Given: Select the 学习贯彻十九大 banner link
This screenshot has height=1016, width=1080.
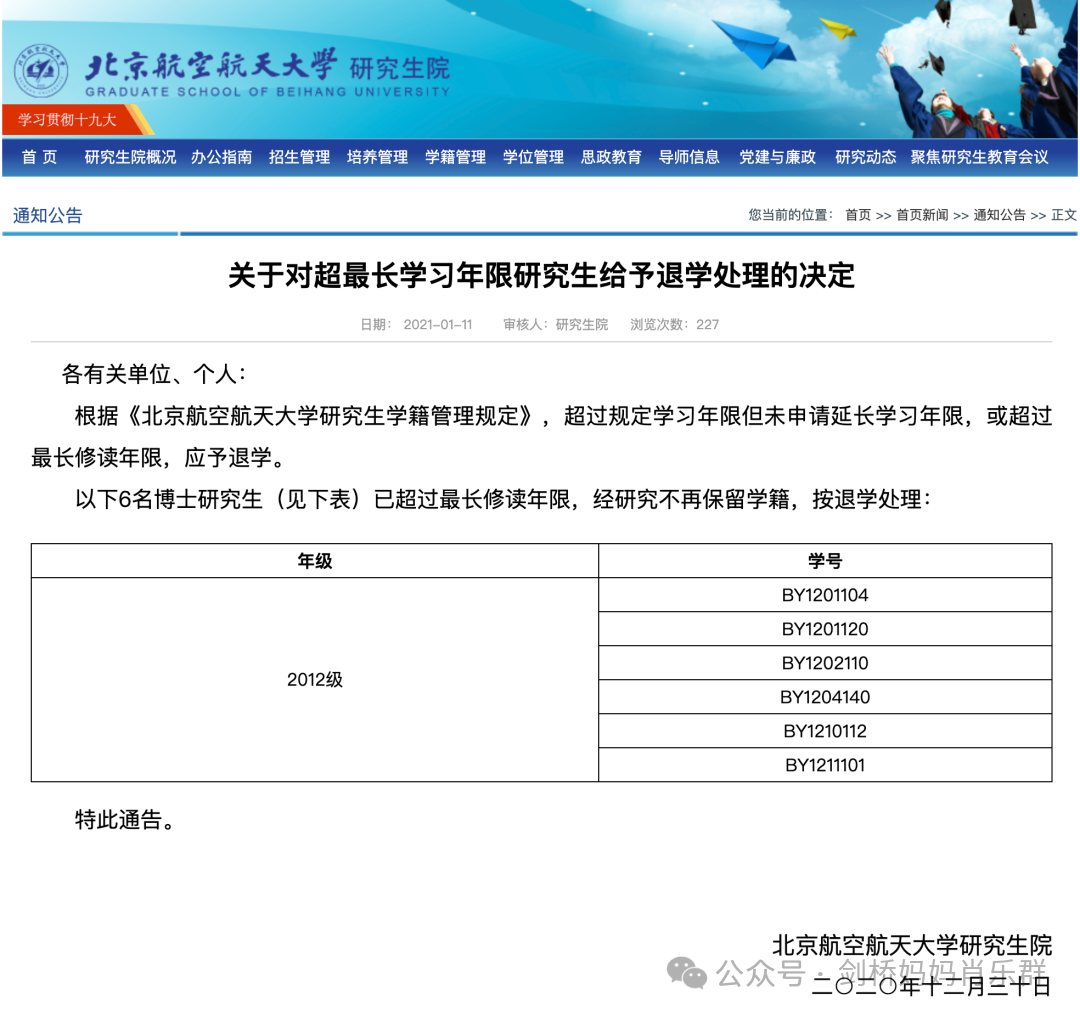Looking at the screenshot, I should tap(68, 117).
